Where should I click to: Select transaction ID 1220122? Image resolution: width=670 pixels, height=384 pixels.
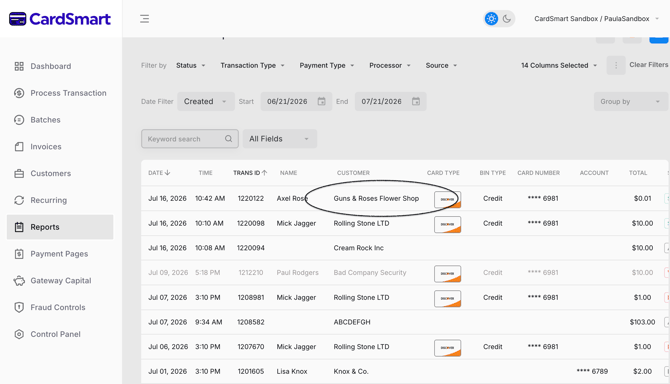pos(251,199)
